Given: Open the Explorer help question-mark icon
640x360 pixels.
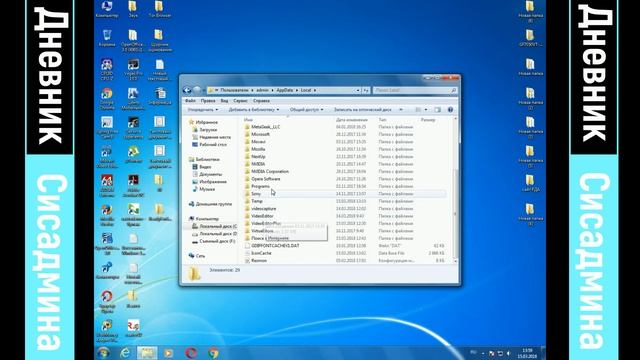Looking at the screenshot, I should coord(451,110).
